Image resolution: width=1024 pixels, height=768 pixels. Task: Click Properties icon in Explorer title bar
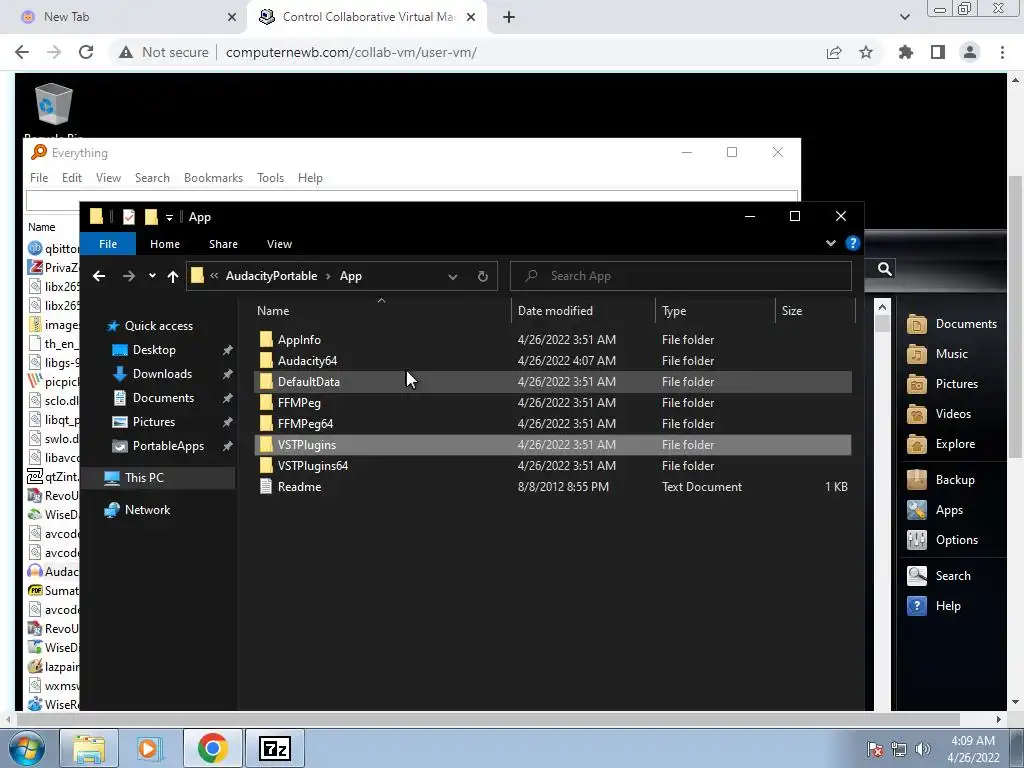click(x=129, y=217)
